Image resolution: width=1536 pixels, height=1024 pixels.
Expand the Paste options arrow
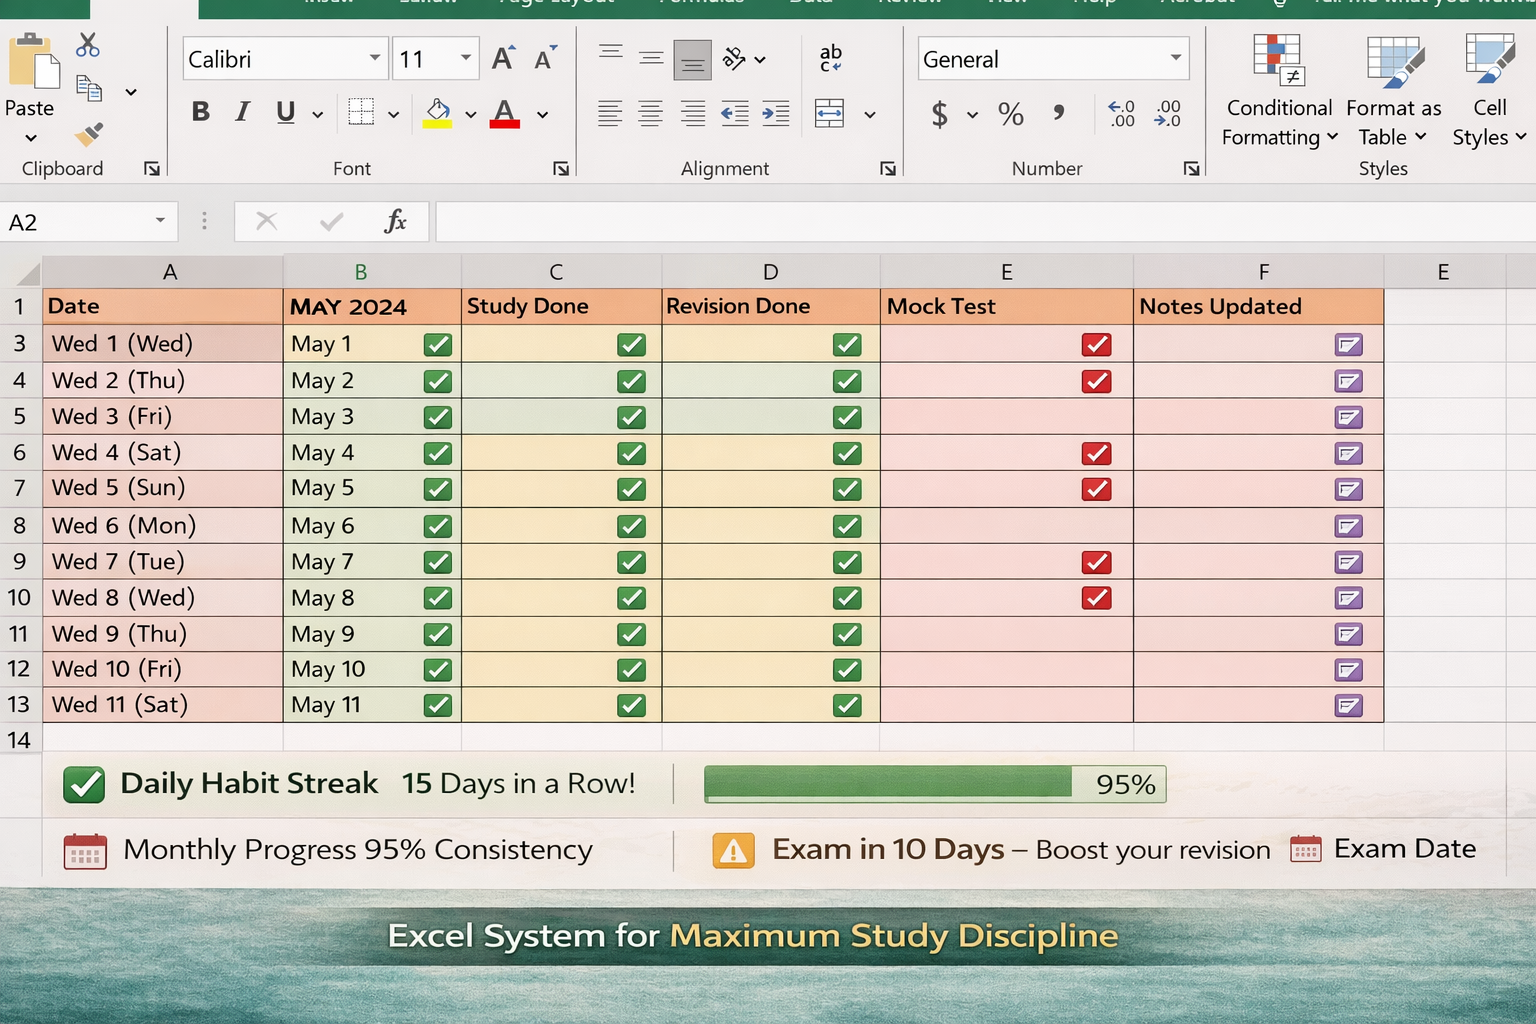(30, 138)
